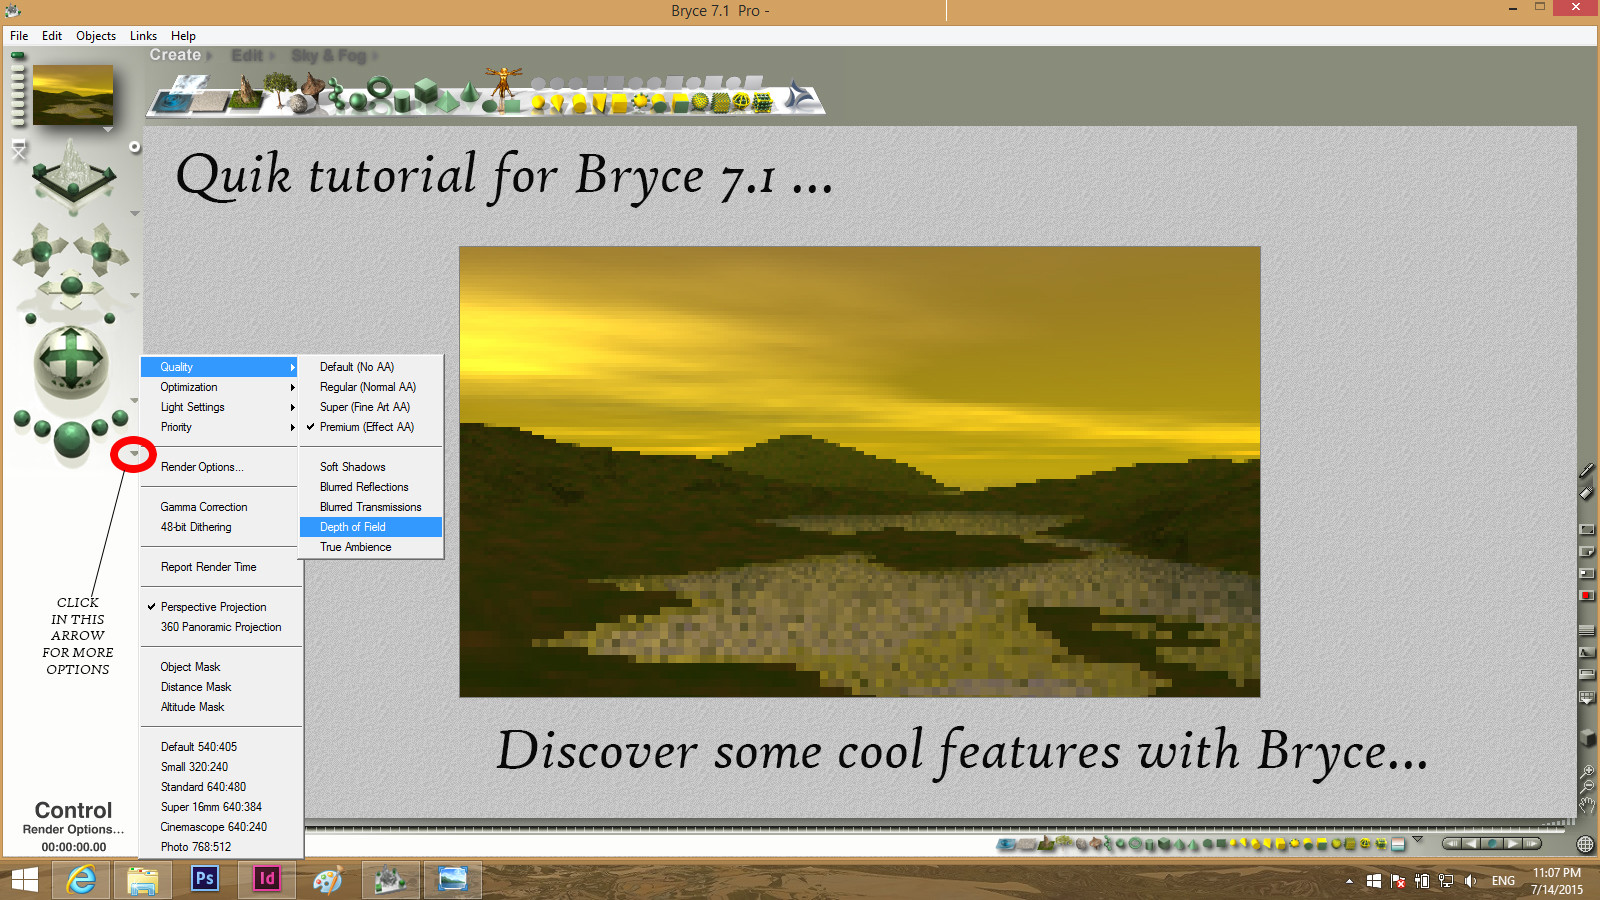Expand the Light Settings submenu
Image resolution: width=1600 pixels, height=900 pixels.
click(220, 407)
